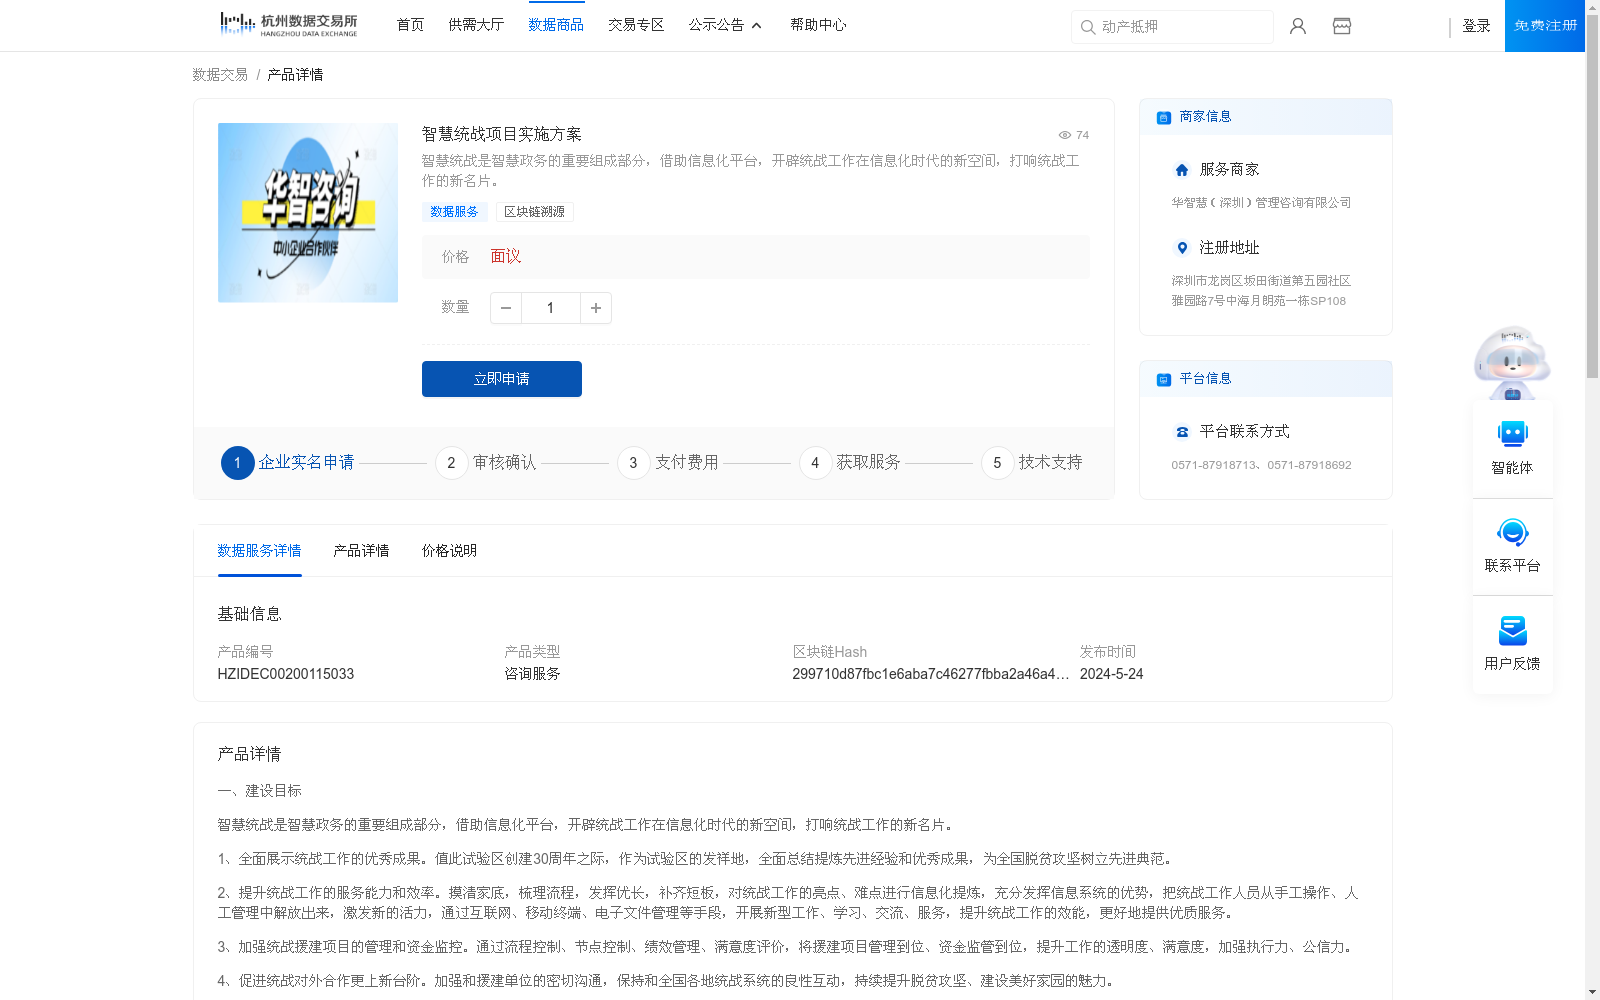Go back to 数据交易 breadcrumb
This screenshot has width=1600, height=1000.
pyautogui.click(x=220, y=75)
